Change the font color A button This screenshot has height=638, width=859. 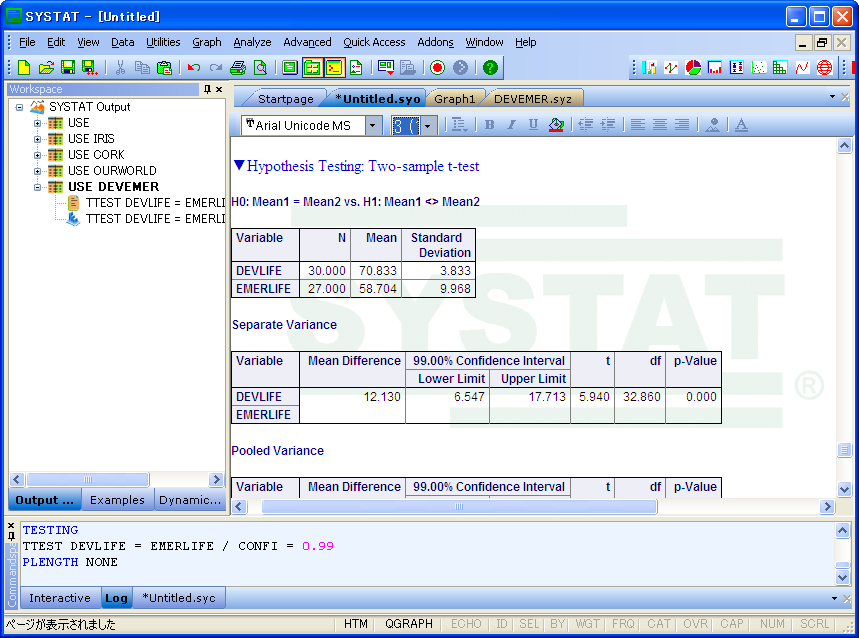coord(741,125)
